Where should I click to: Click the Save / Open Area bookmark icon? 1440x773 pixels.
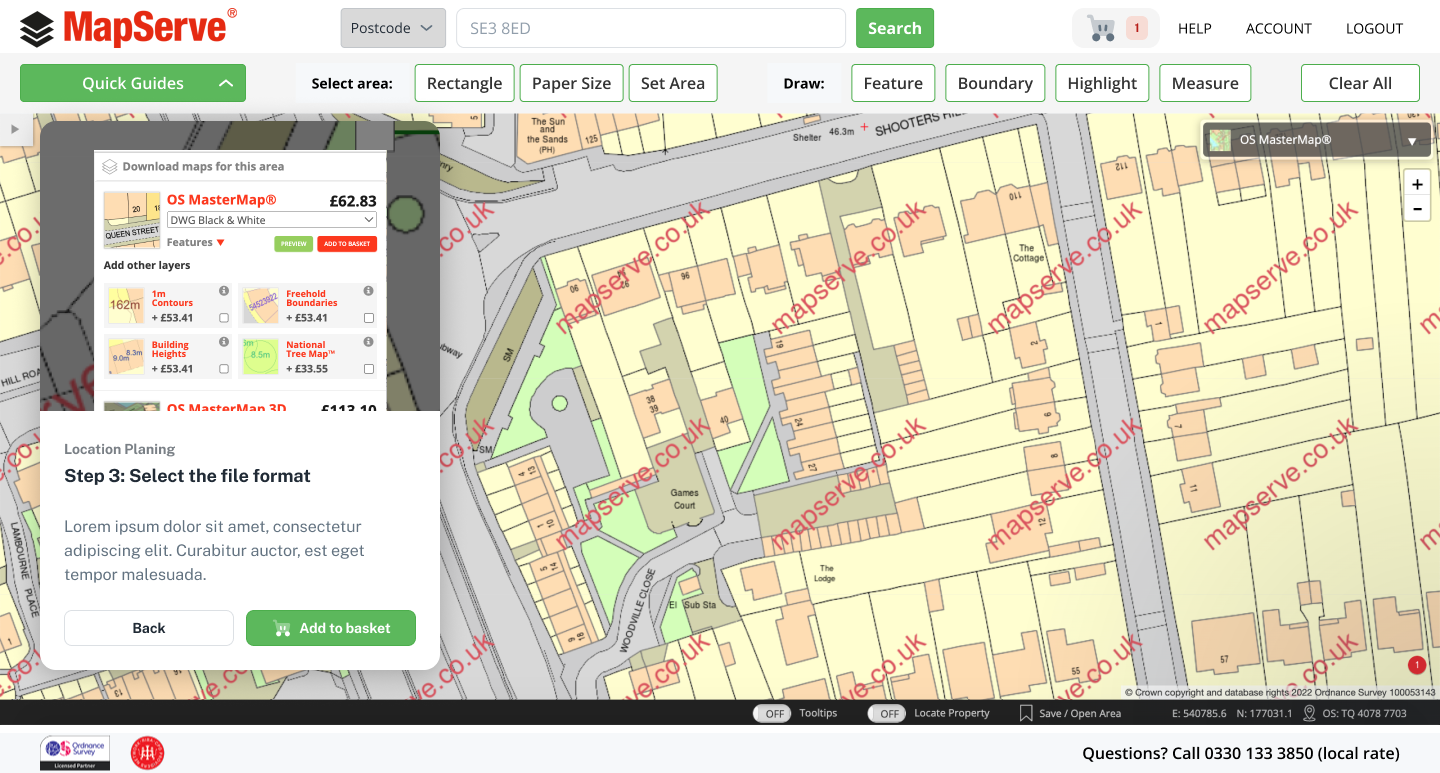click(1025, 713)
